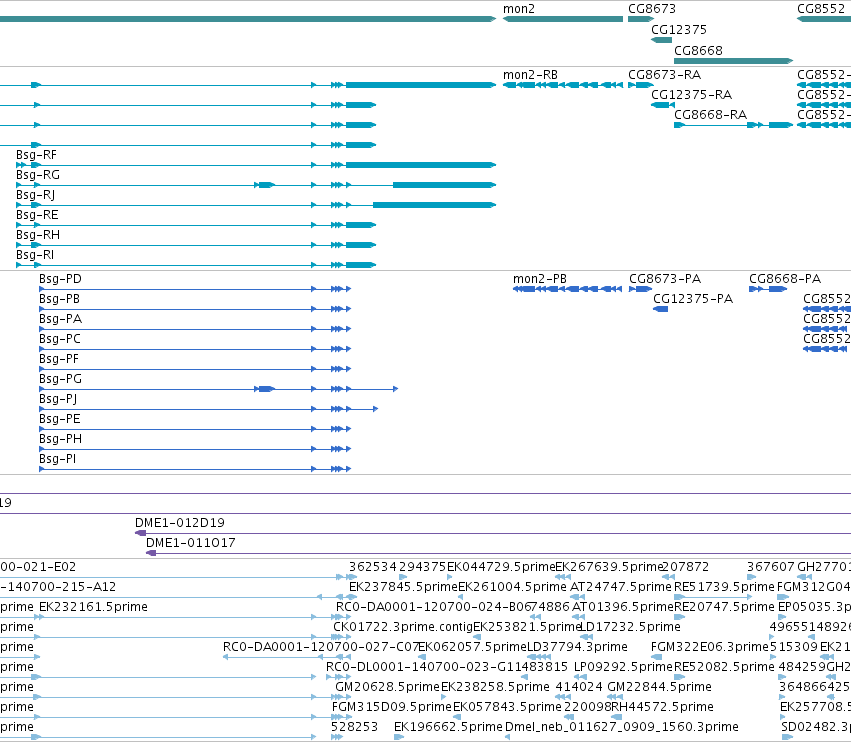Click the Bsg-PC protein label
Viewport: 851px width, 742px height.
60,339
